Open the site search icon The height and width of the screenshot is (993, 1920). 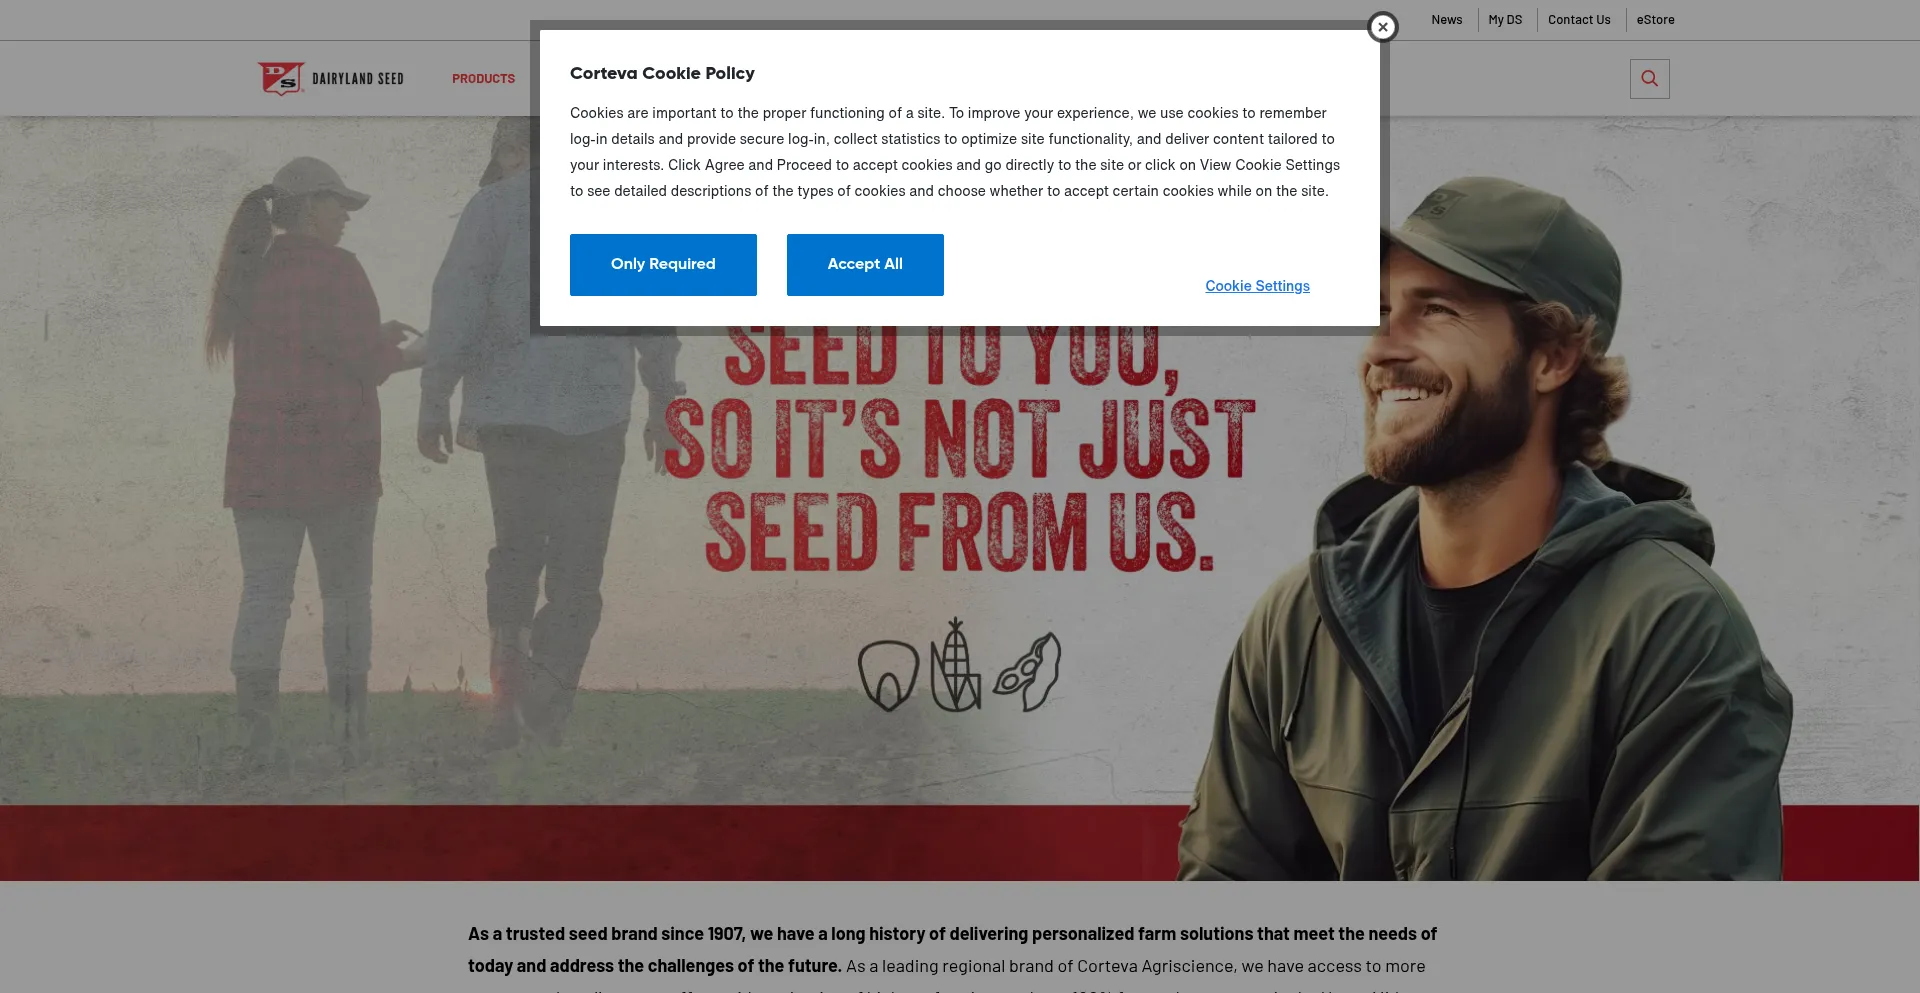(1649, 79)
